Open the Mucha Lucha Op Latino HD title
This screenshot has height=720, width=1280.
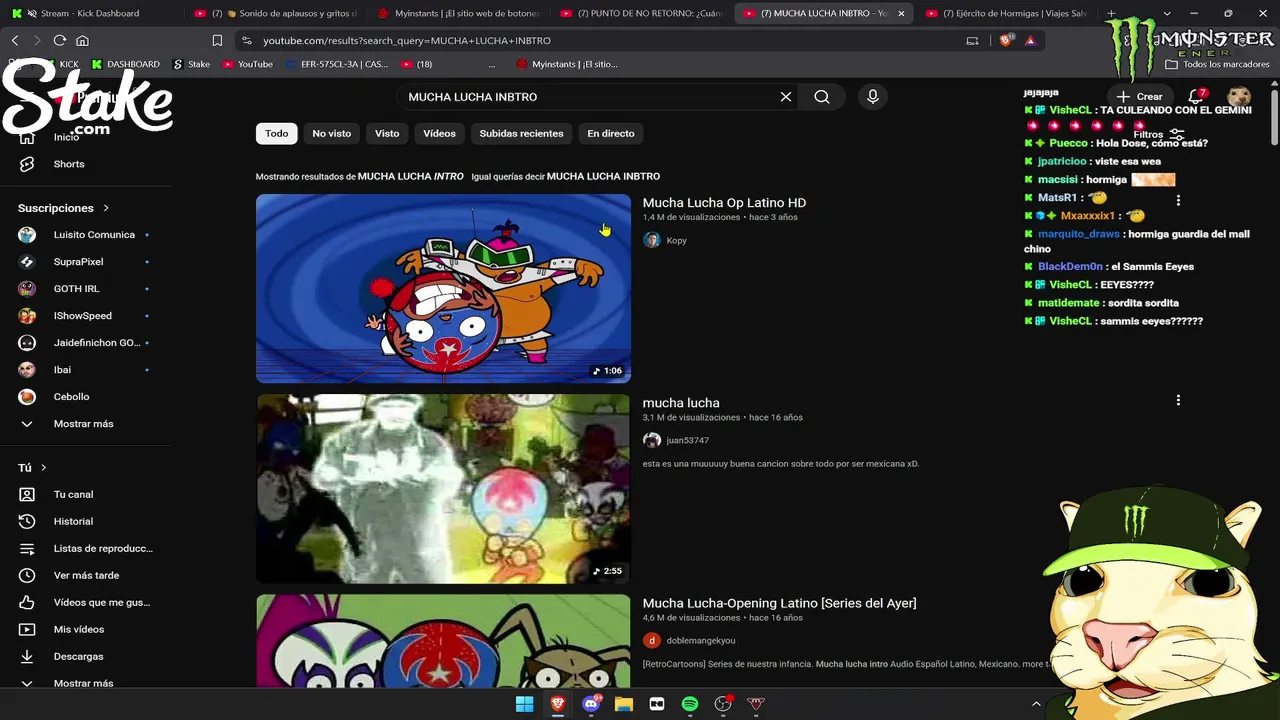[x=724, y=203]
